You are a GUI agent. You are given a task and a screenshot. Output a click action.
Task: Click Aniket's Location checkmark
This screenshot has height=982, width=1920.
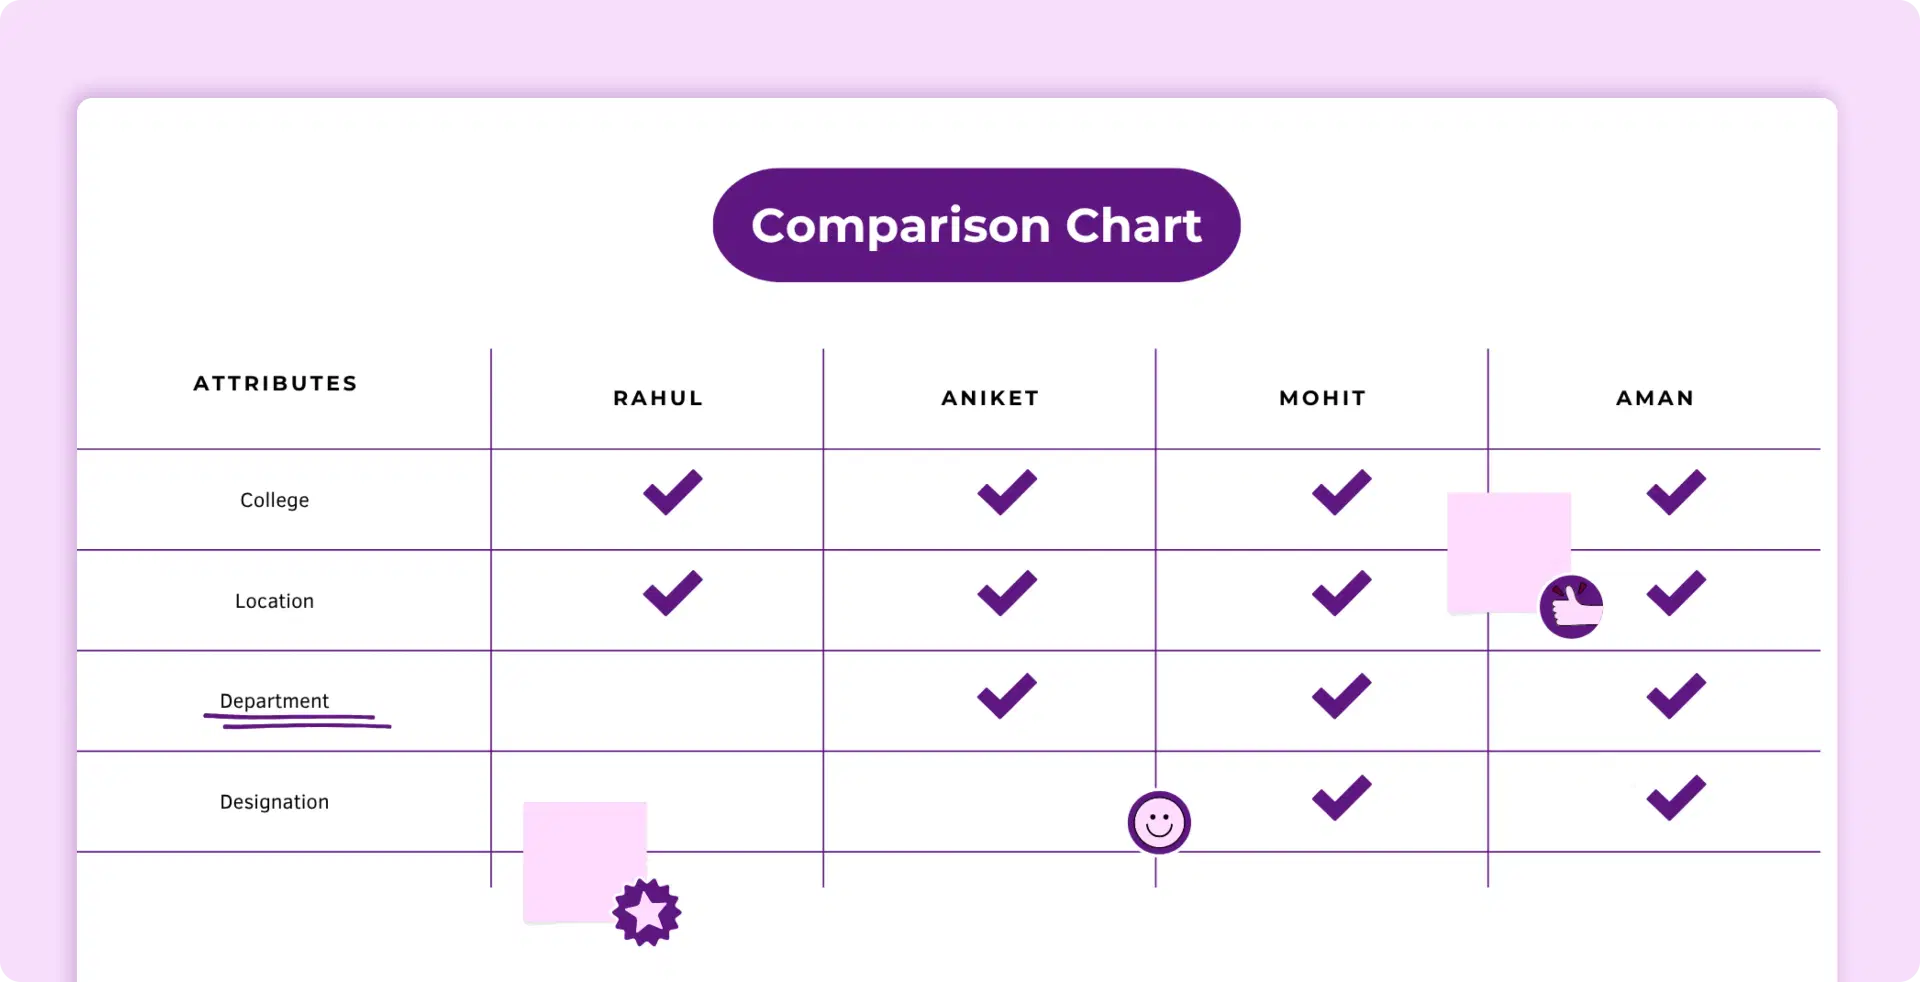1007,593
